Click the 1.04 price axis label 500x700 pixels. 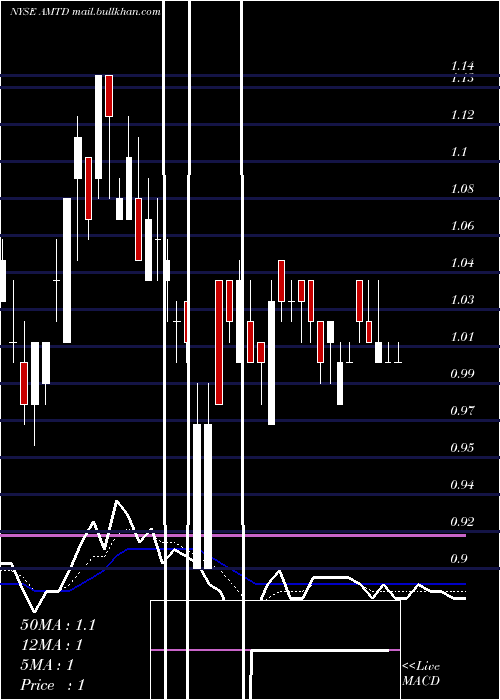[462, 262]
